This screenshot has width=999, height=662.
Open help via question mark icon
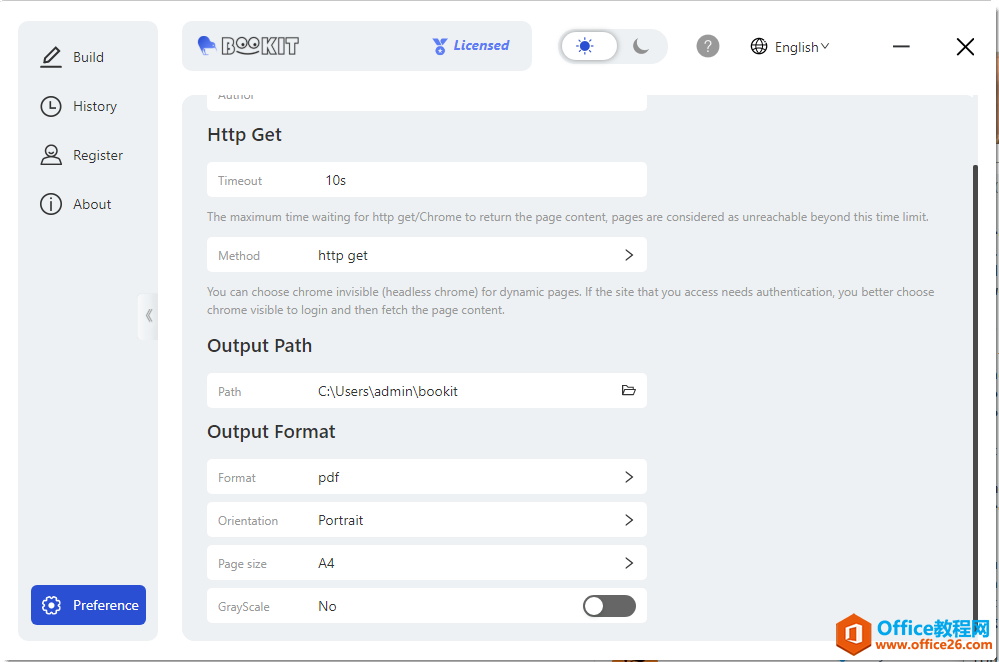click(x=708, y=46)
